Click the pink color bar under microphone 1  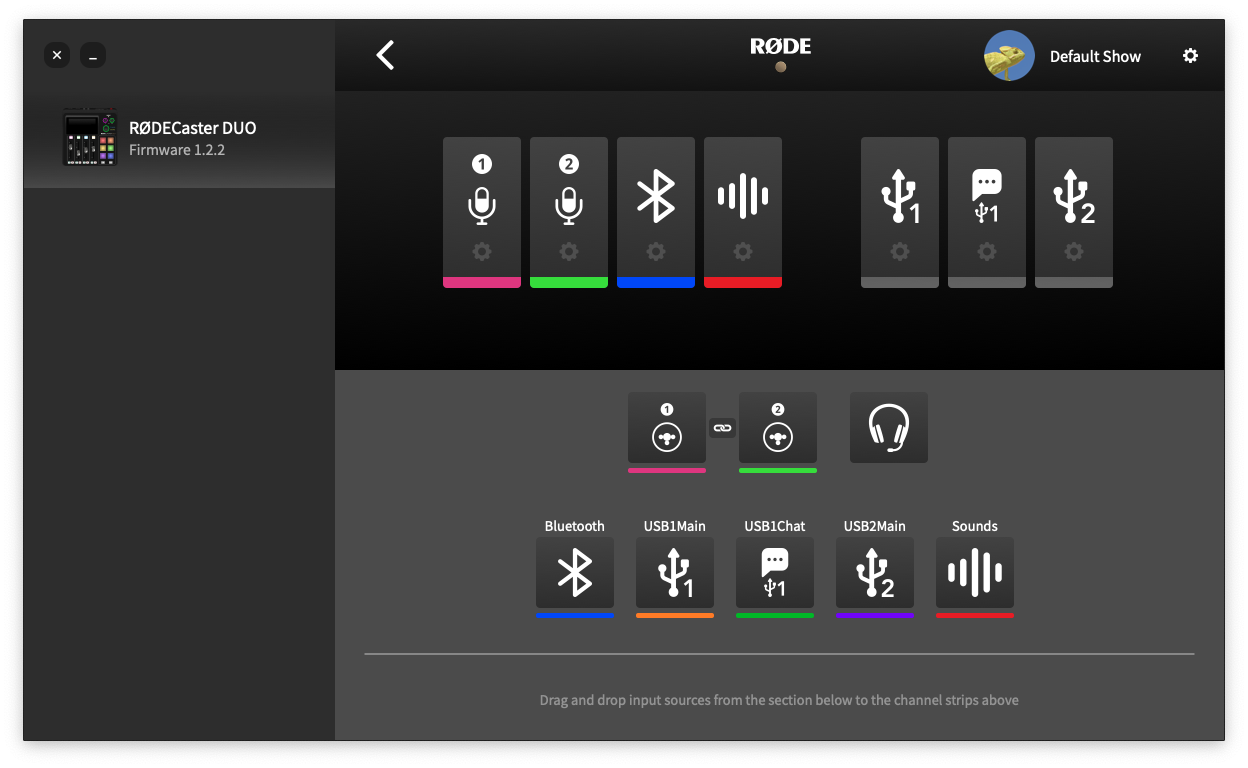click(482, 283)
